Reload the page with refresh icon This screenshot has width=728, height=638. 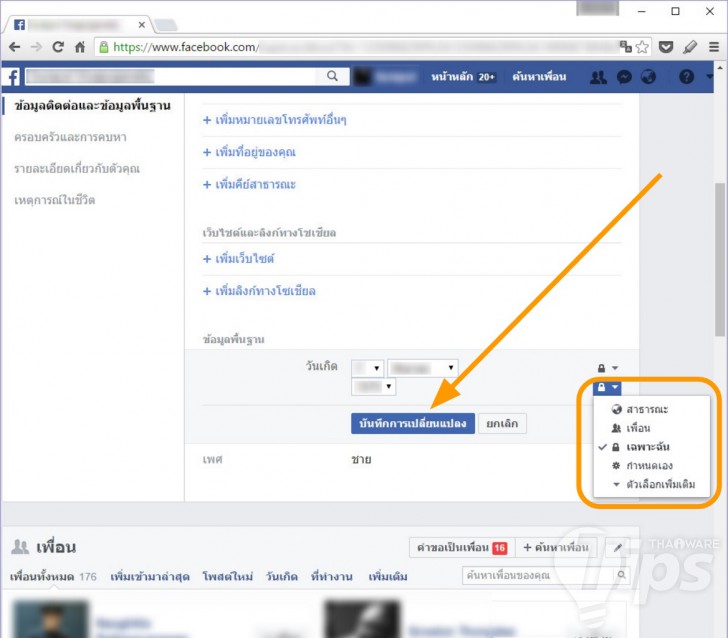click(58, 47)
